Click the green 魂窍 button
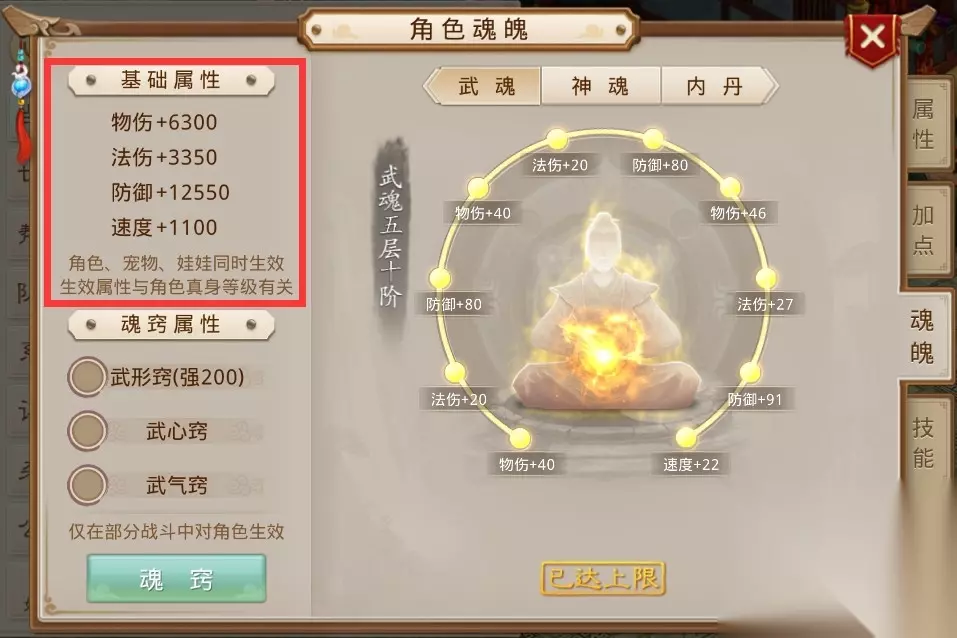The height and width of the screenshot is (638, 957). (x=176, y=579)
